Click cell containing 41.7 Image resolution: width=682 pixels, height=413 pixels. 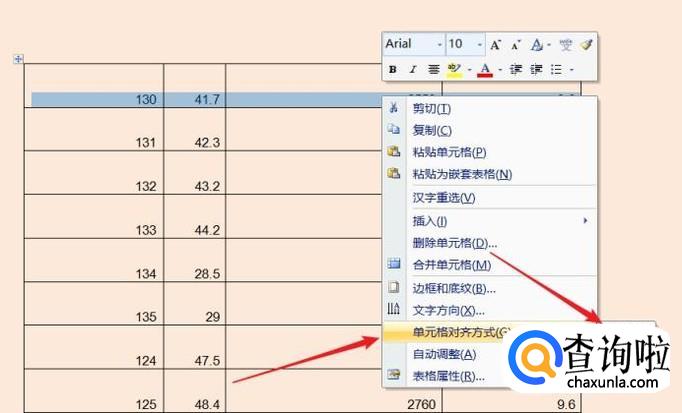(x=194, y=86)
